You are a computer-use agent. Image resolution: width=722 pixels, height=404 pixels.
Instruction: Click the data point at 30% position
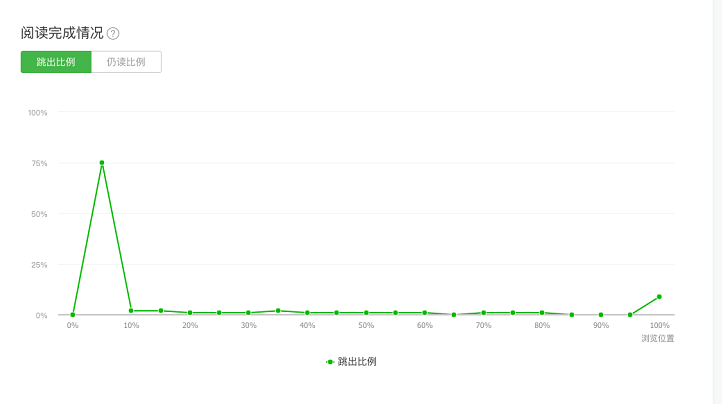248,313
